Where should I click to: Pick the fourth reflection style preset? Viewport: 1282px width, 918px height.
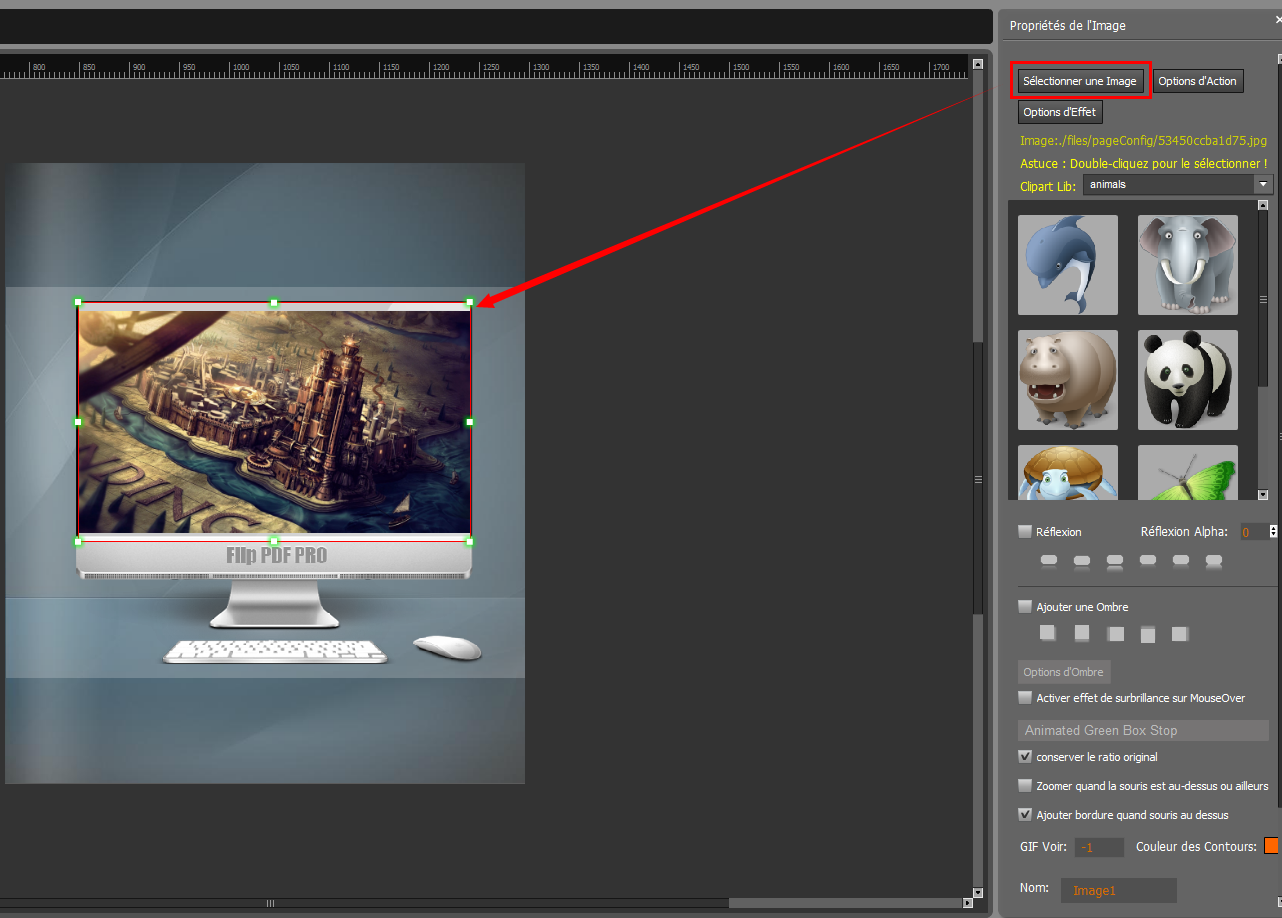(x=1148, y=562)
